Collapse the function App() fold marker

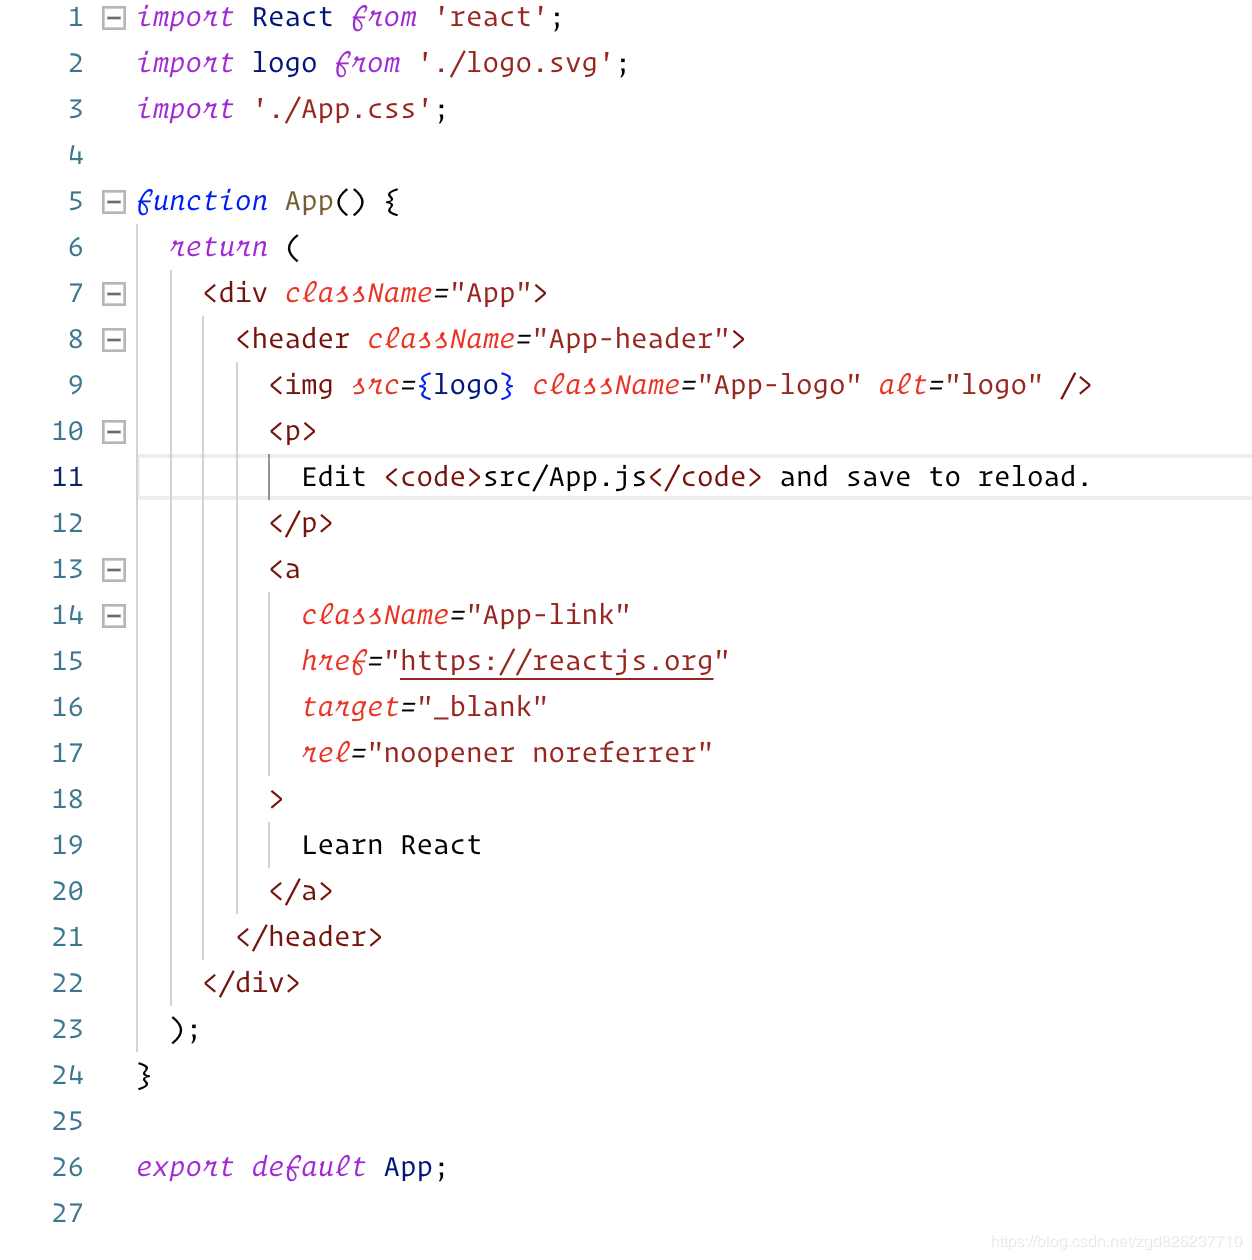114,202
